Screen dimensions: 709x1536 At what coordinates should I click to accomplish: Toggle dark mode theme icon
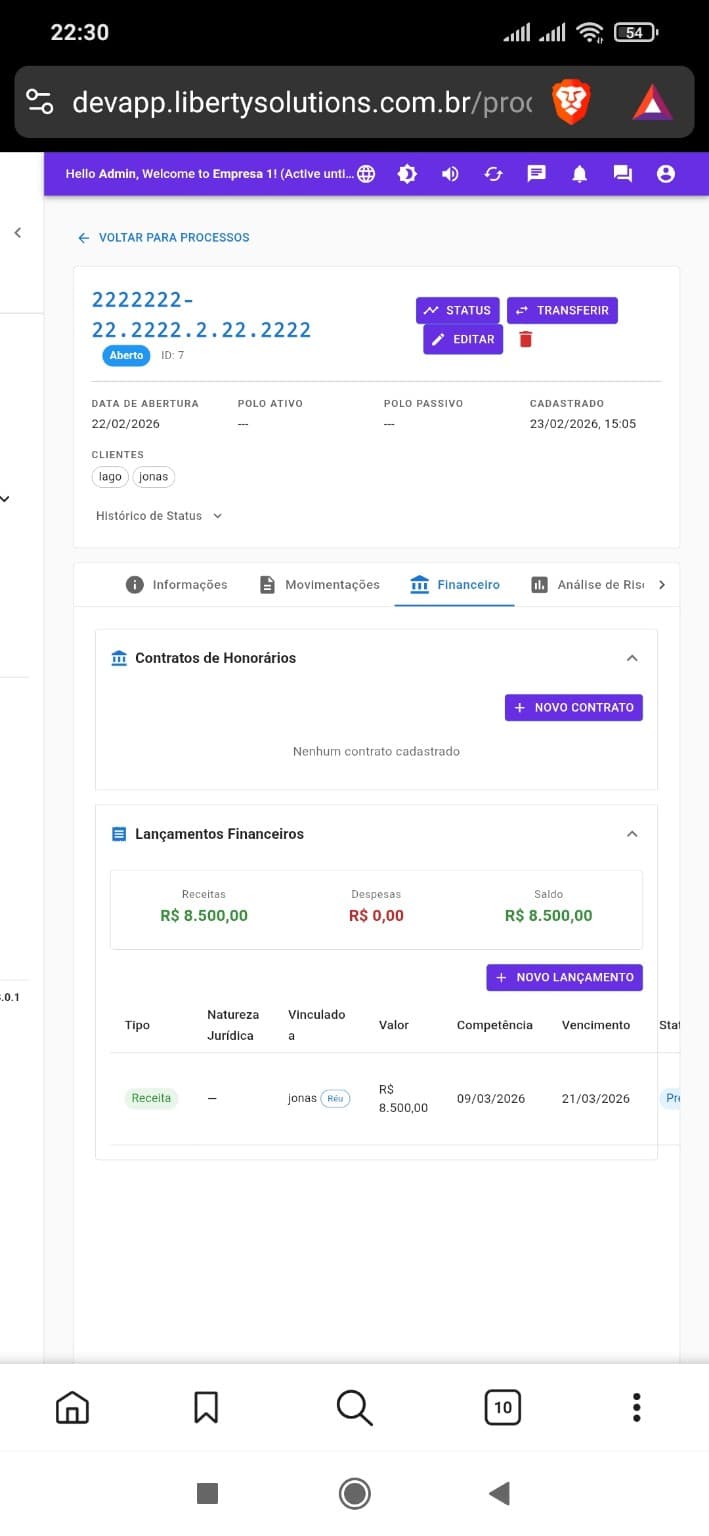(407, 173)
